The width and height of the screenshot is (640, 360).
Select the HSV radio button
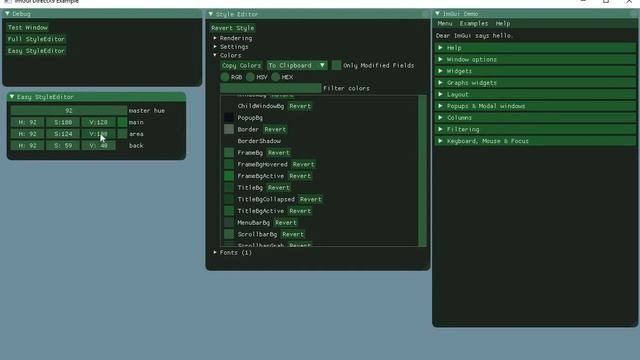pos(250,77)
